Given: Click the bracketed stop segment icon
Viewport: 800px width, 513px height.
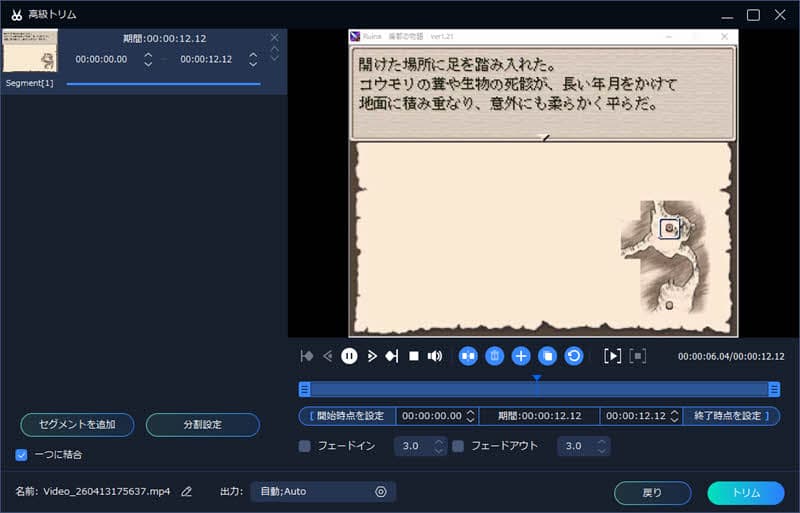Looking at the screenshot, I should coord(638,356).
